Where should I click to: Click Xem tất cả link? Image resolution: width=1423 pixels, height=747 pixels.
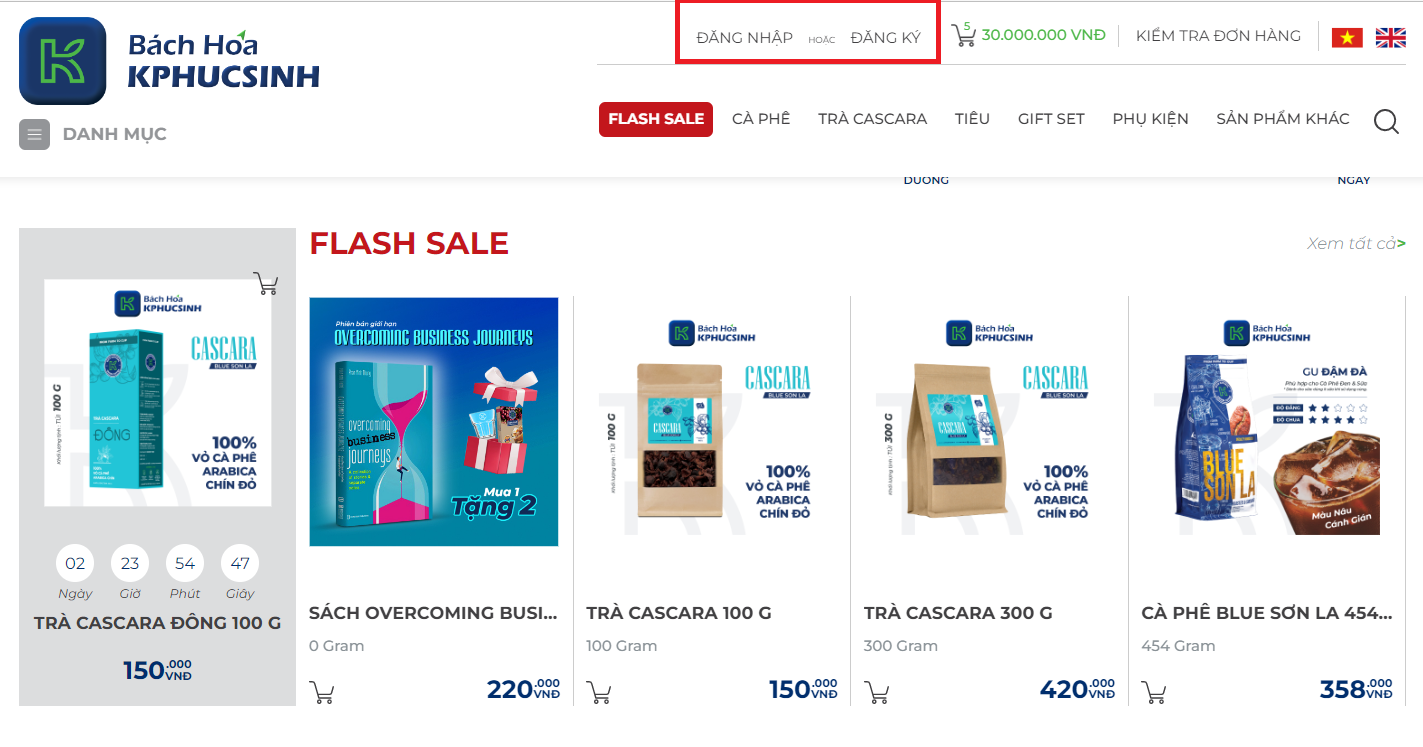1356,243
